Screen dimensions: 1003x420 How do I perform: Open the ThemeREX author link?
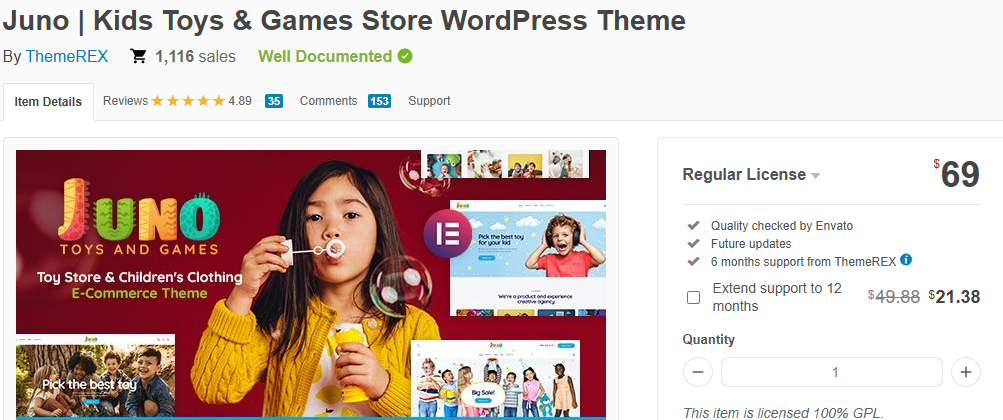67,56
